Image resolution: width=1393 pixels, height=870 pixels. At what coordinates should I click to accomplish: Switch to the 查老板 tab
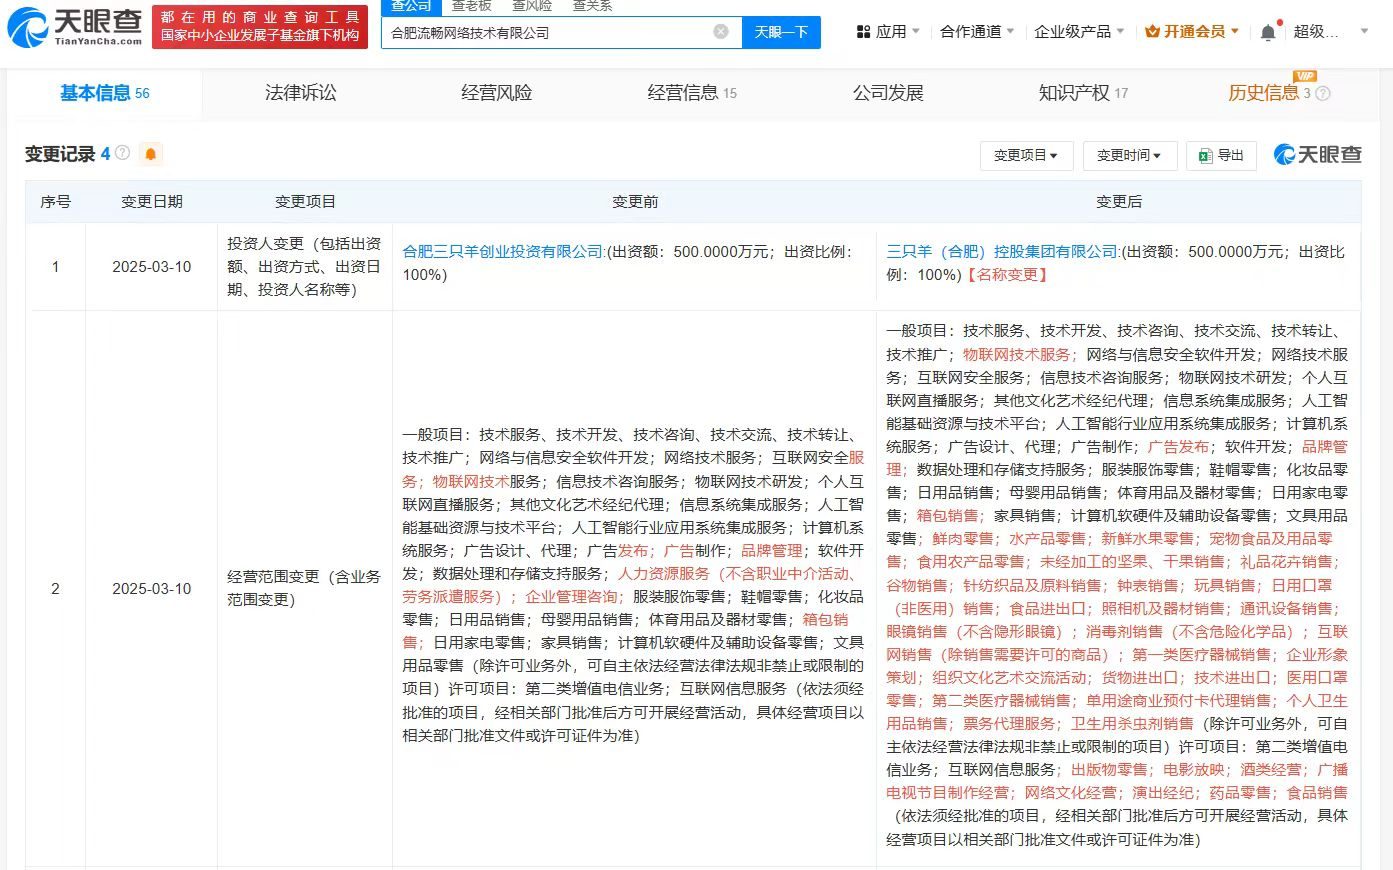(470, 6)
